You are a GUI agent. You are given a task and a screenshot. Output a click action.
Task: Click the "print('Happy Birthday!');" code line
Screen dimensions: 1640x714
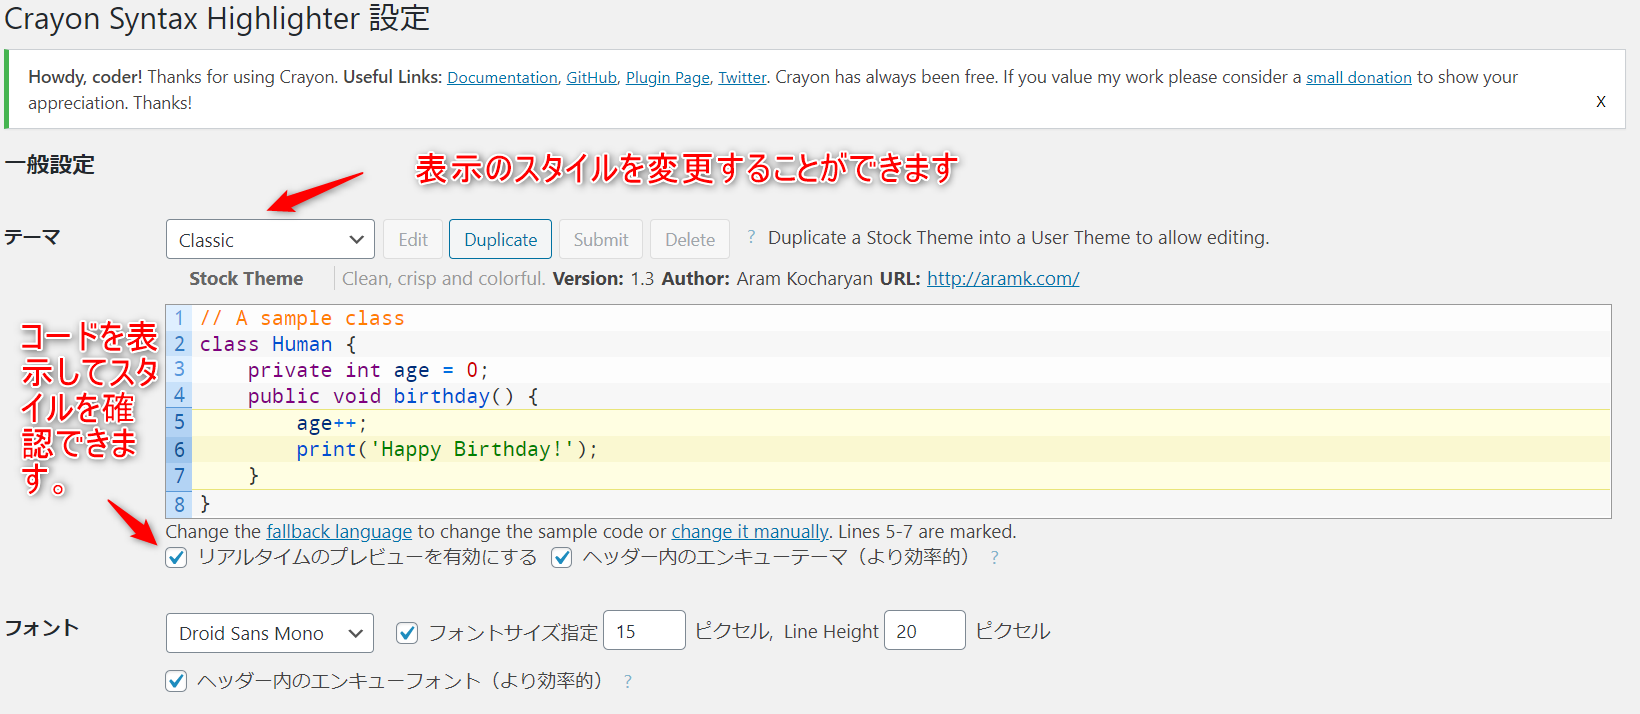(x=446, y=449)
